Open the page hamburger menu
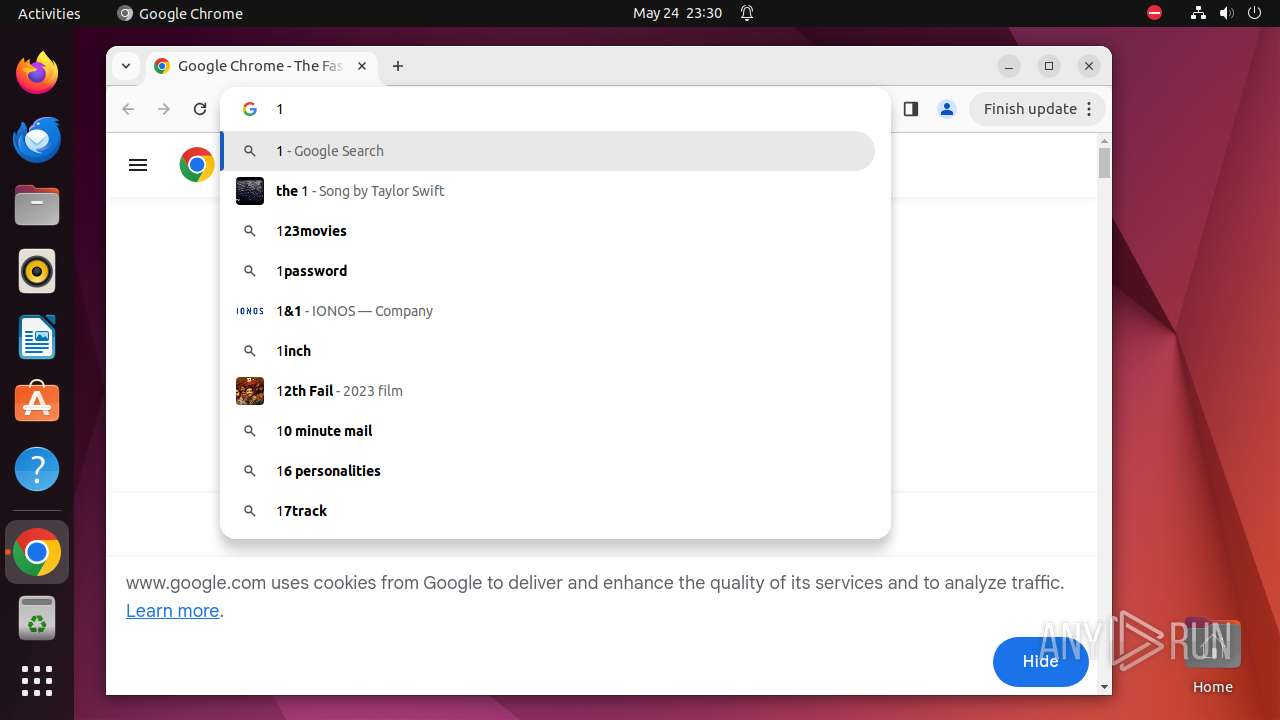This screenshot has height=720, width=1280. point(138,165)
